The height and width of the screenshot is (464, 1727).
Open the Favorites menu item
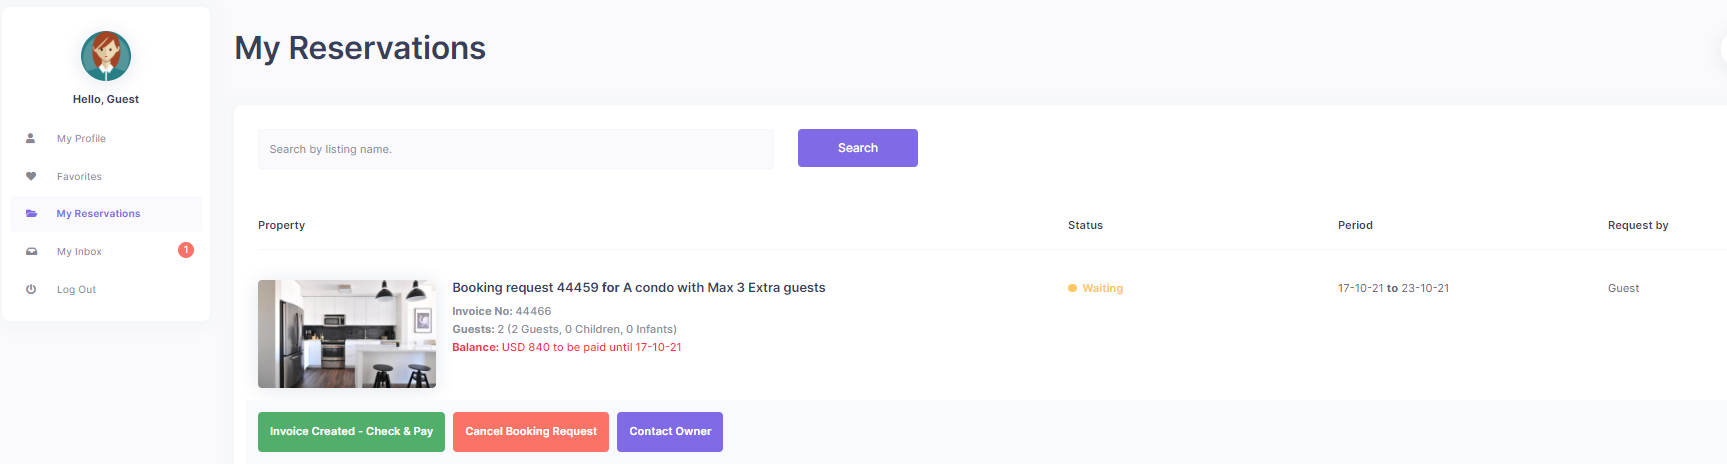[x=79, y=177]
